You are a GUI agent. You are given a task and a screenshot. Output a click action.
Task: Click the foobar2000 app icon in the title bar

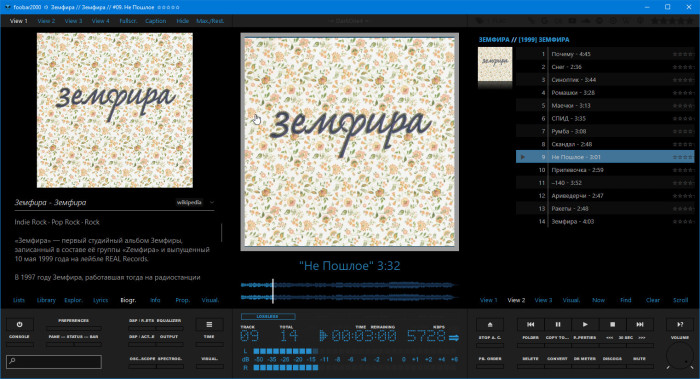[x=8, y=7]
